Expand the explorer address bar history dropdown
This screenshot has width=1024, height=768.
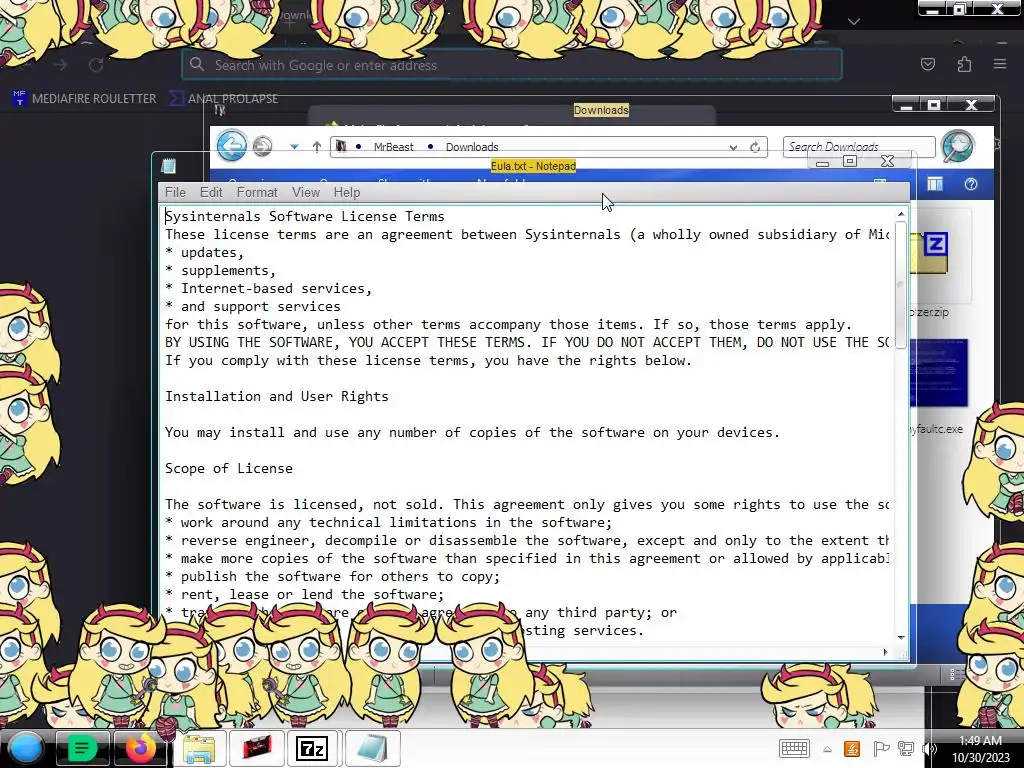[x=733, y=148]
